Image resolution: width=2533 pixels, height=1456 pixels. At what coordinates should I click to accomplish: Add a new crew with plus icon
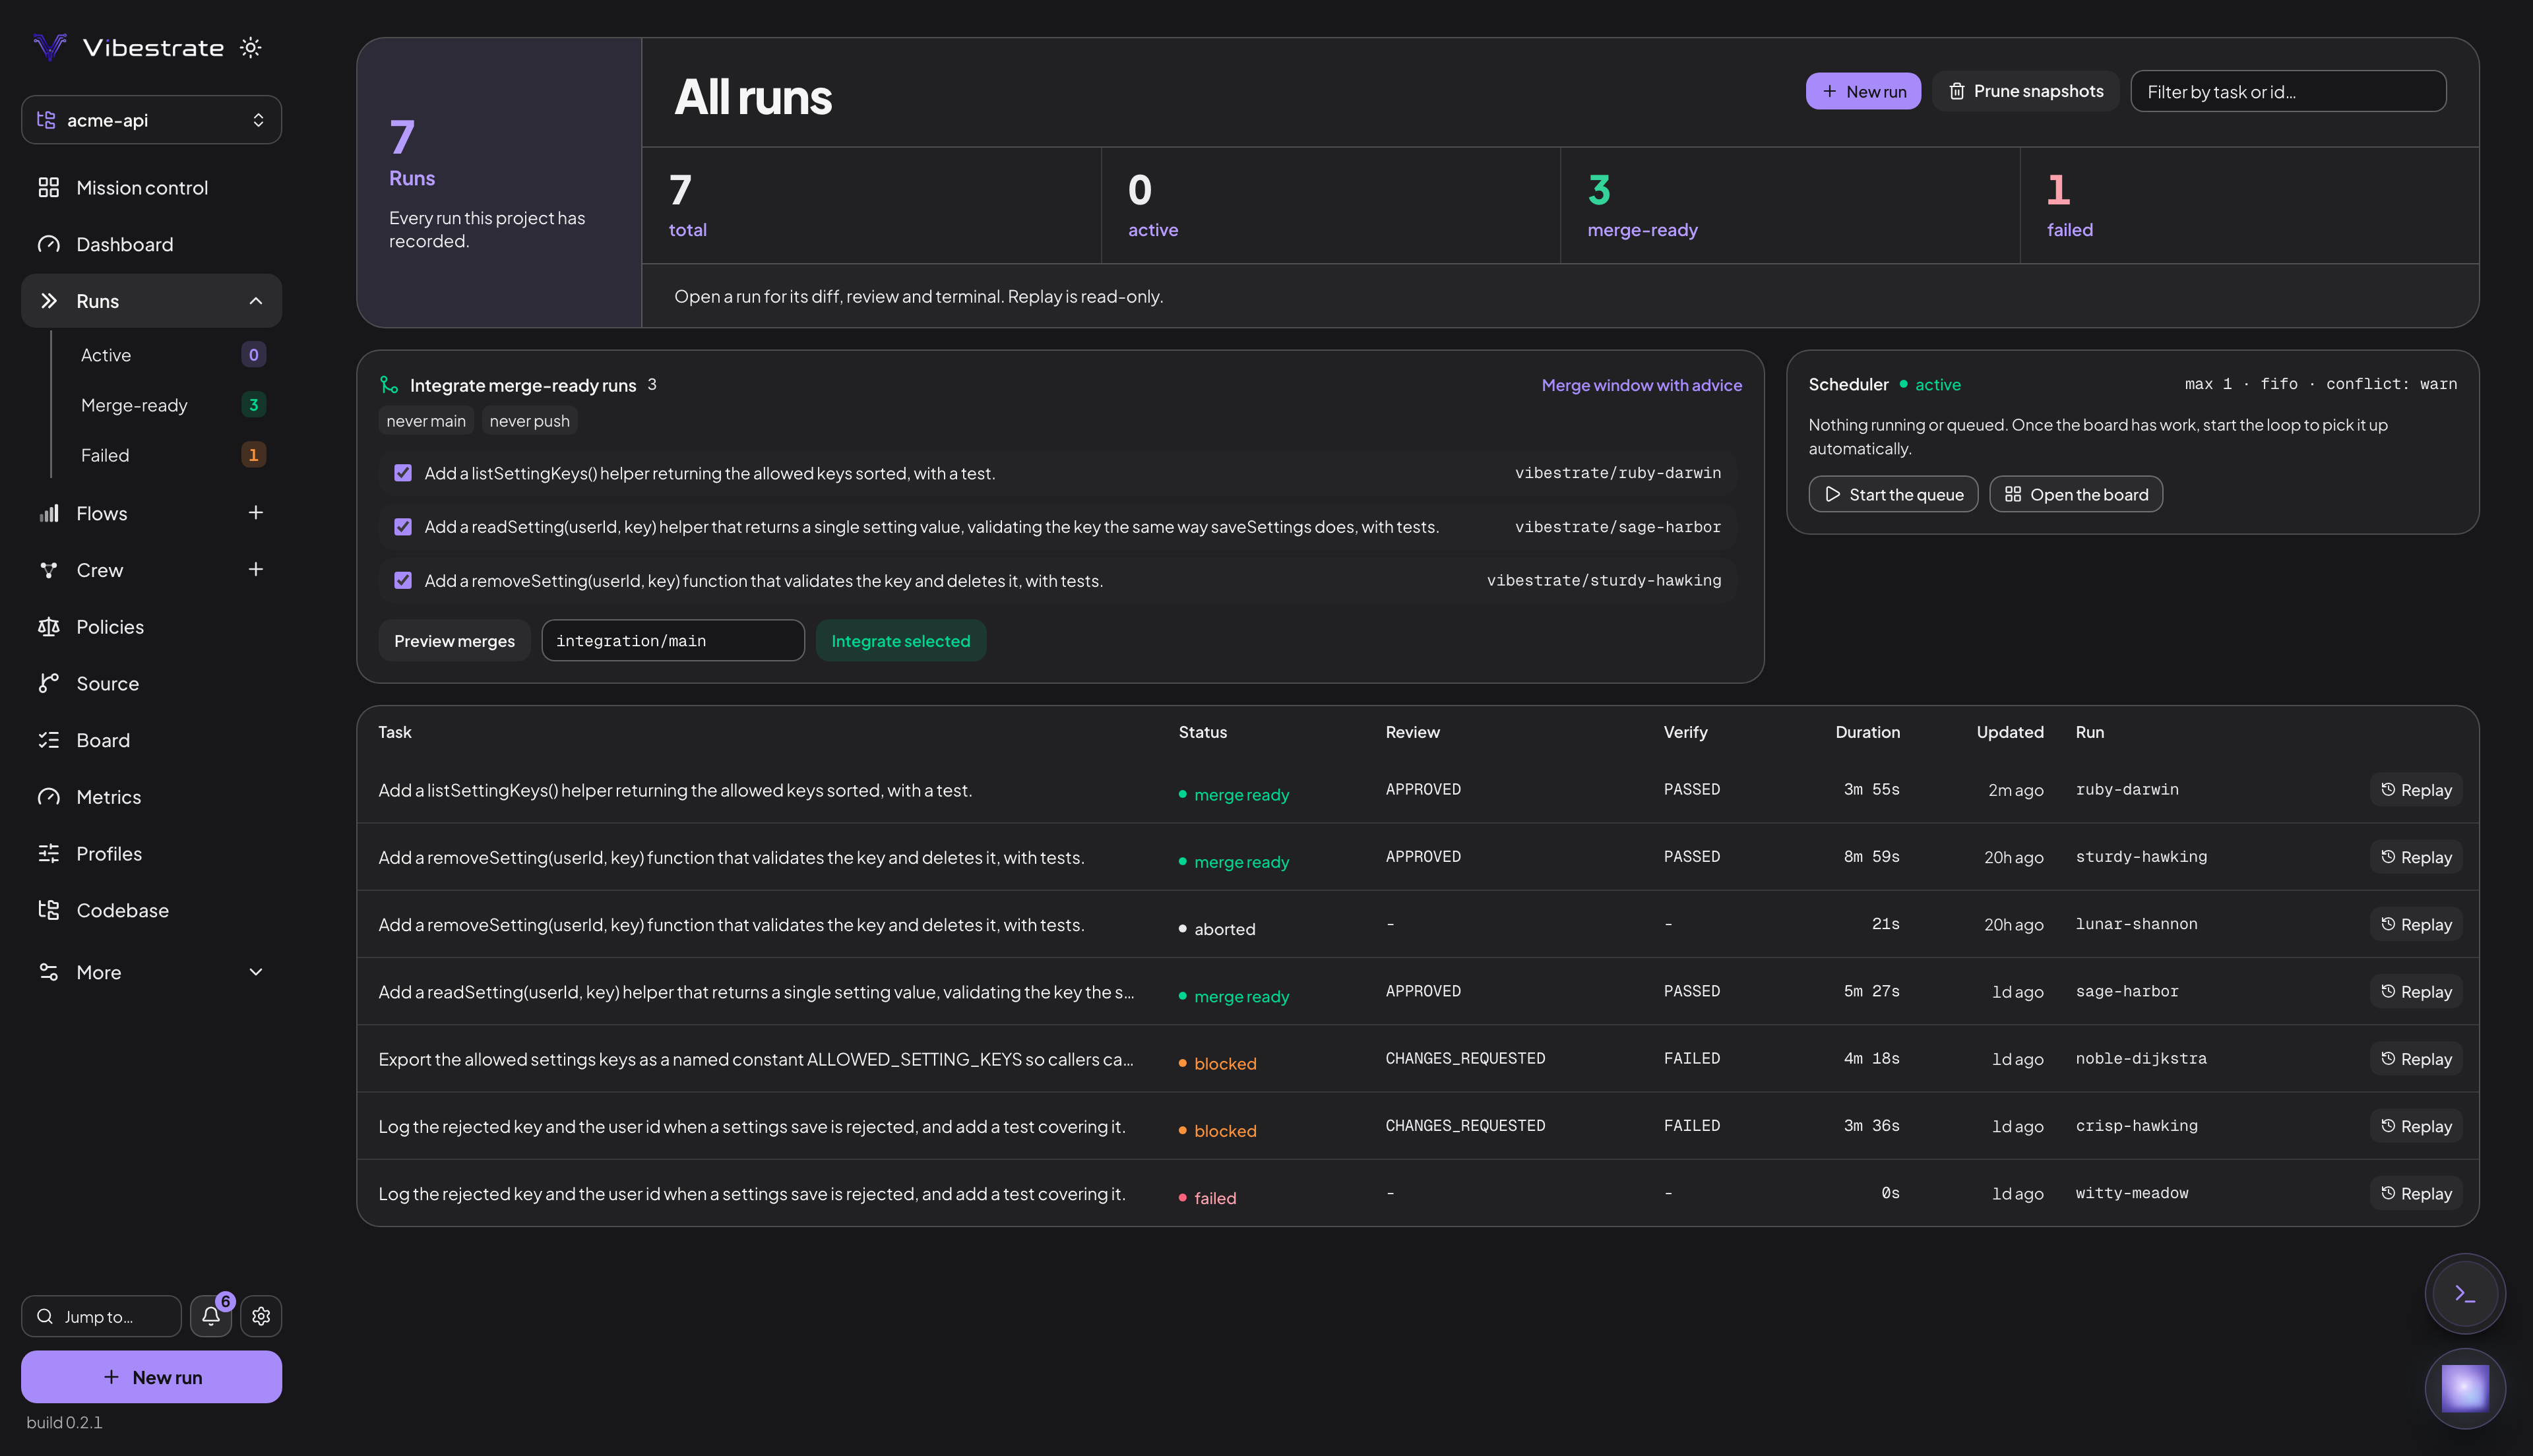click(256, 569)
